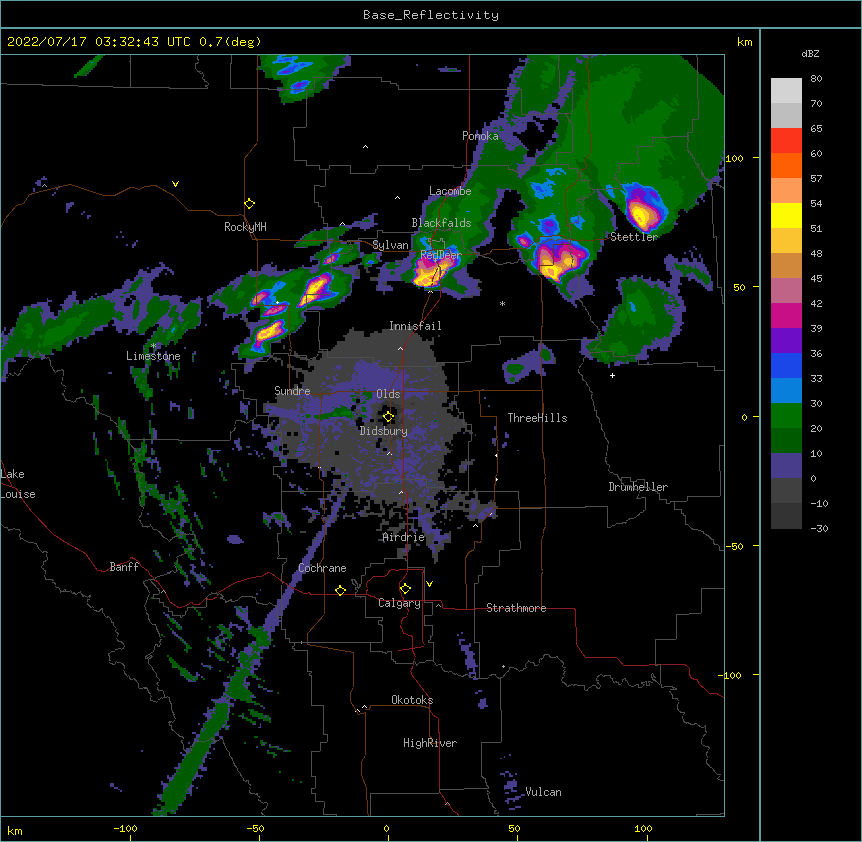Select the light blue 30-33 dBZ legend swatch
Image resolution: width=862 pixels, height=842 pixels.
[x=786, y=390]
